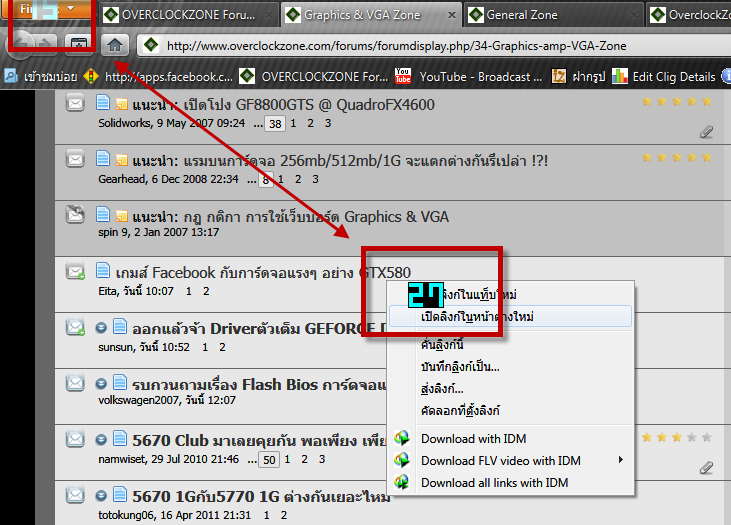Select the Graphics & VGA Zone tab
This screenshot has width=731, height=525.
tap(371, 15)
